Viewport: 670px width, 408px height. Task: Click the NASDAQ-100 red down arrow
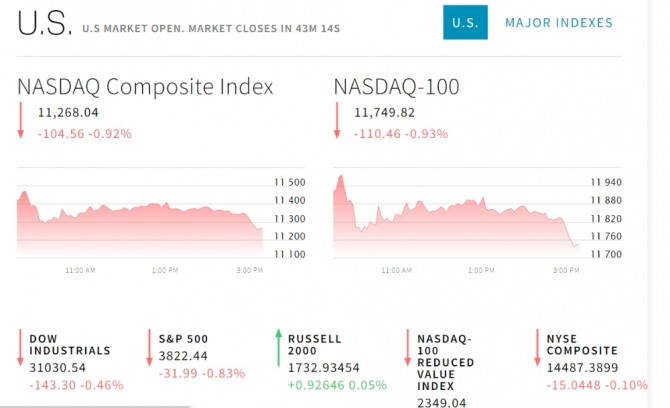coord(337,122)
